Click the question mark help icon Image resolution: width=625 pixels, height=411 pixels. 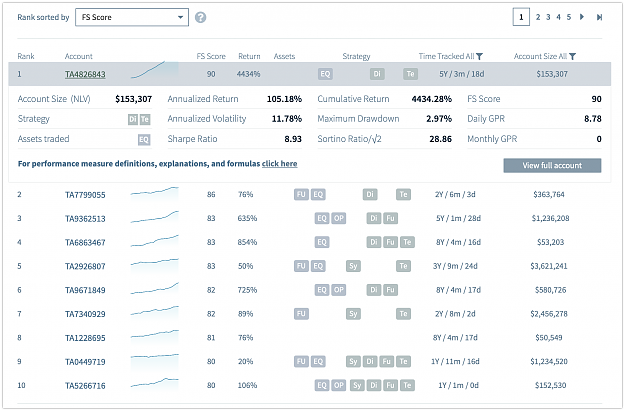click(200, 18)
